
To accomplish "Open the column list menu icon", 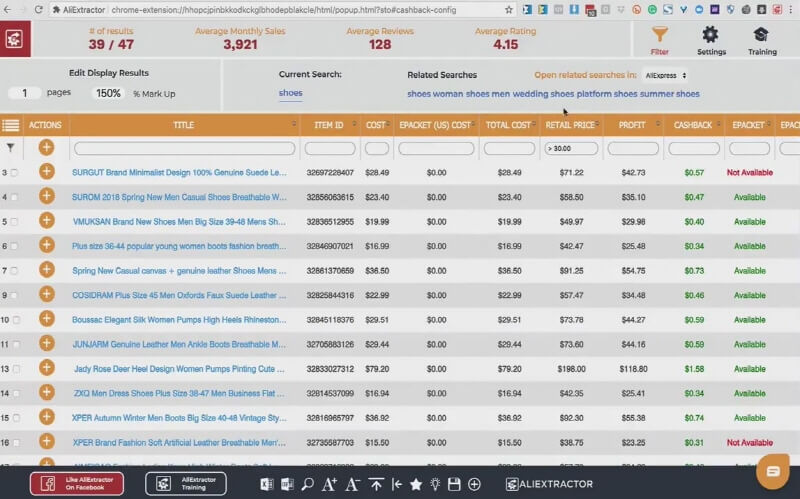I will pos(10,125).
